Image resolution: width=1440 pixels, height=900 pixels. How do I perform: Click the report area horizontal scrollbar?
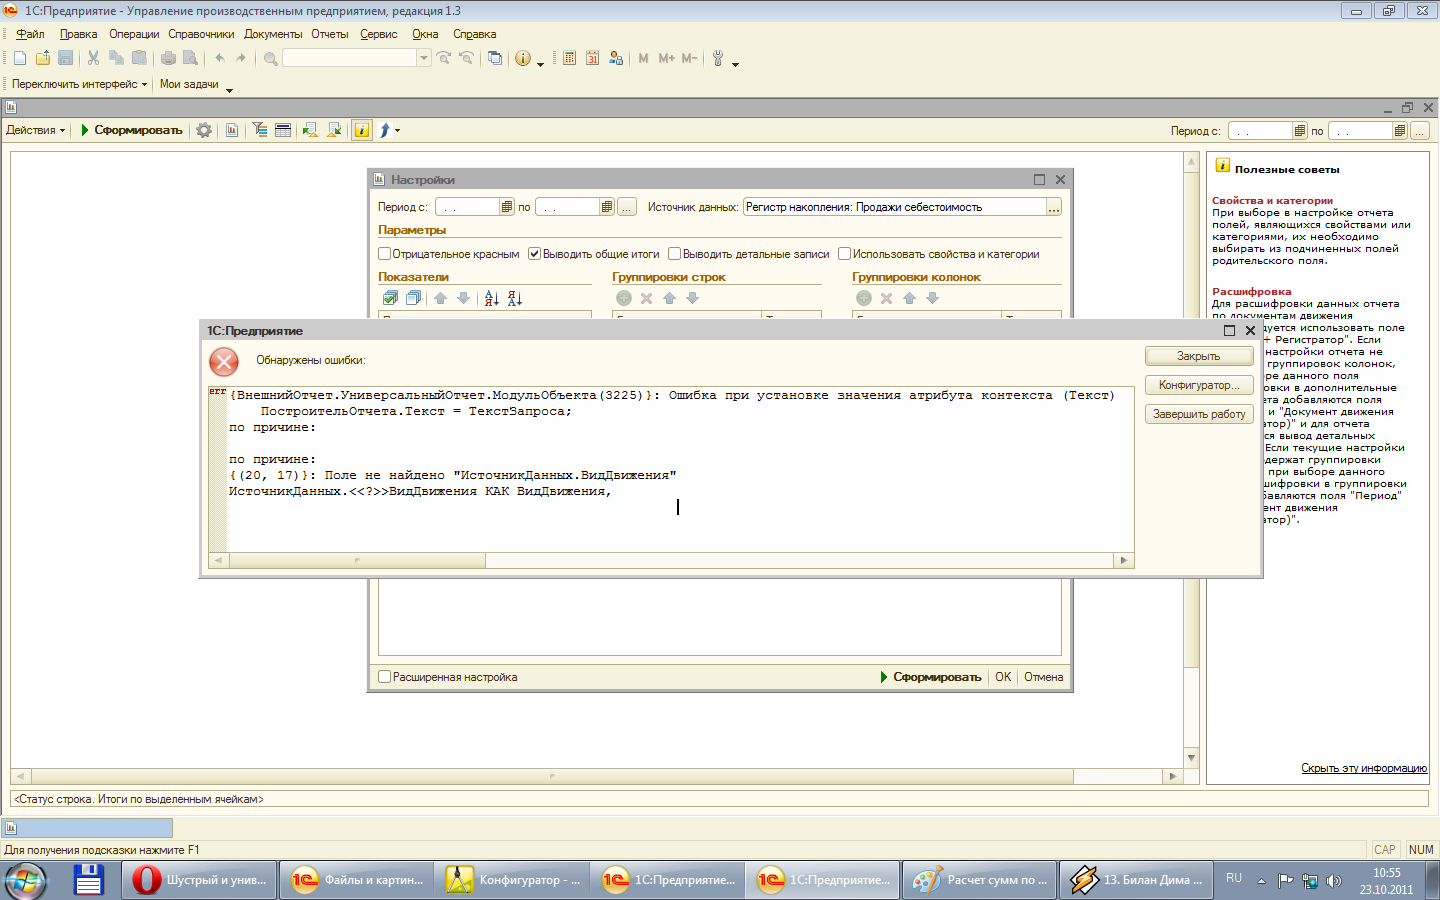pyautogui.click(x=551, y=776)
